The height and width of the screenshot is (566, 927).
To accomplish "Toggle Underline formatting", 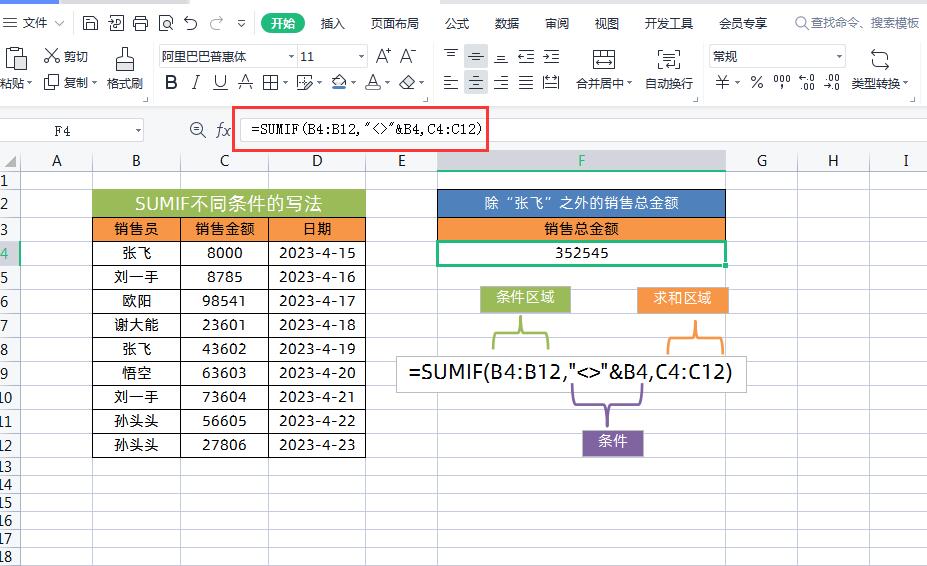I will 221,82.
